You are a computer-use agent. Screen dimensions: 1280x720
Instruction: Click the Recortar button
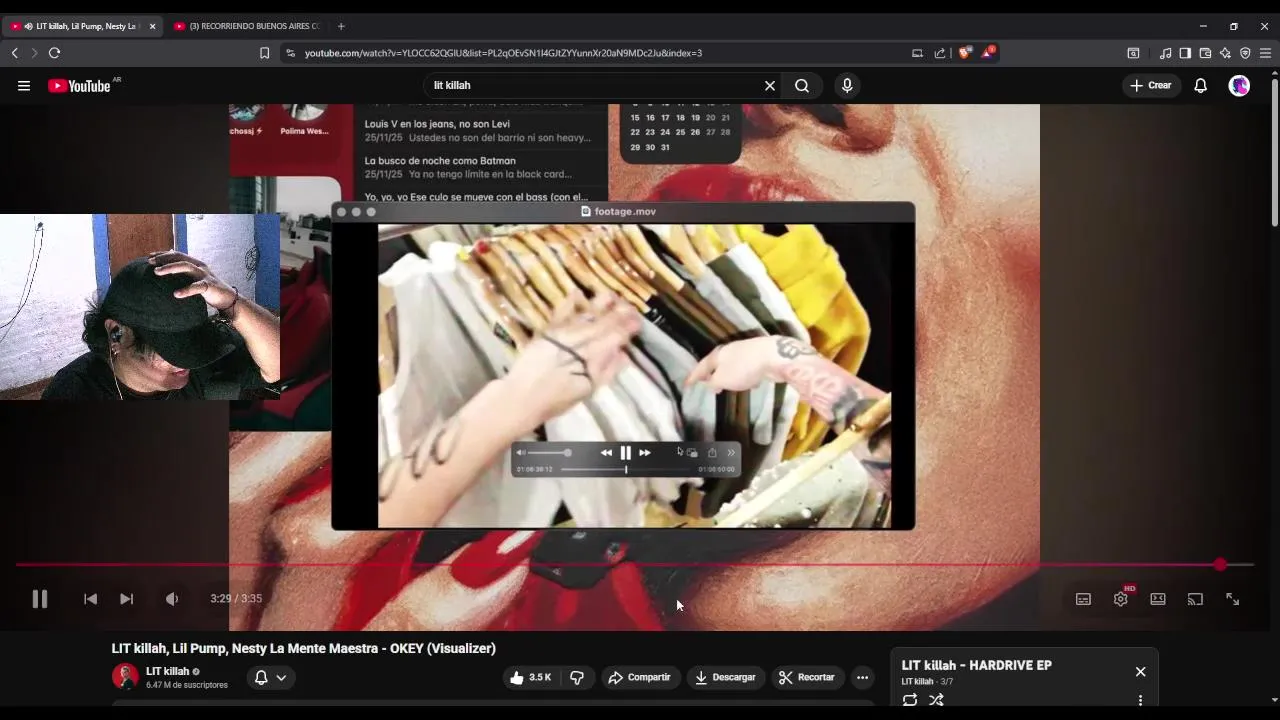pyautogui.click(x=806, y=678)
